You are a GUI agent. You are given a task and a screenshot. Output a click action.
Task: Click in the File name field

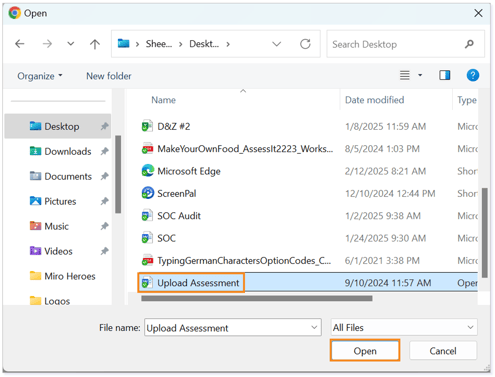233,328
